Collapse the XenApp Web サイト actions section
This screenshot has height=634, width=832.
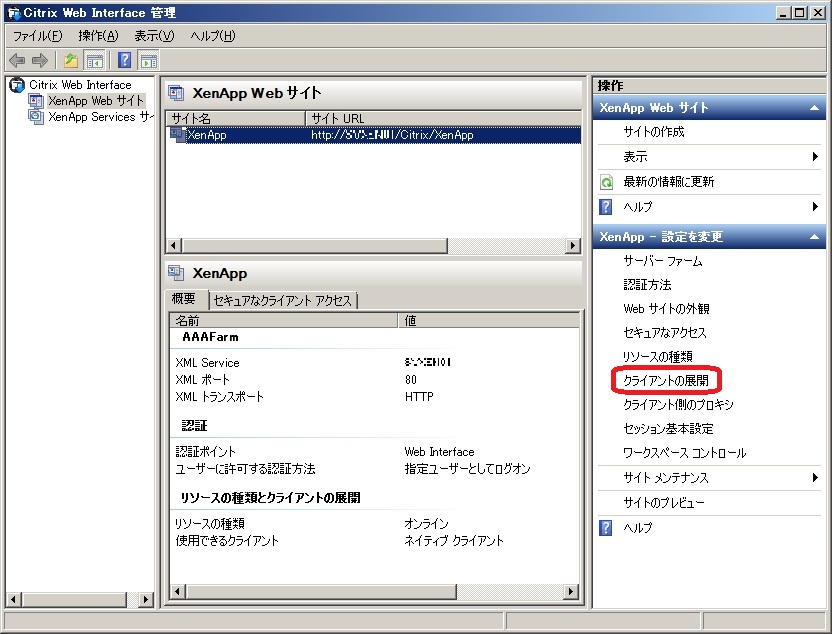tap(814, 108)
